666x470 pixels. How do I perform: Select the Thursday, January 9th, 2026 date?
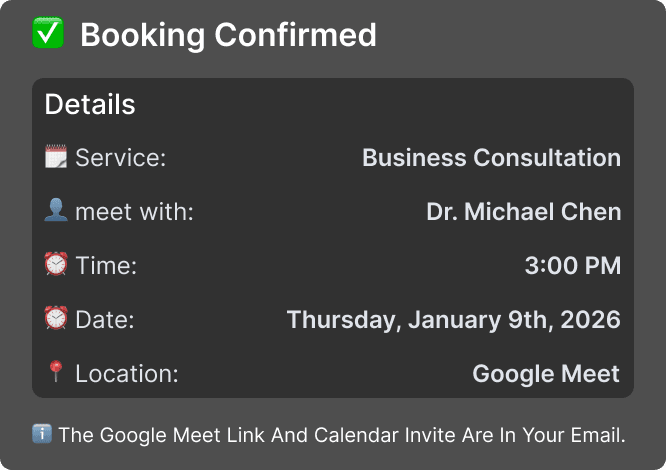(x=453, y=320)
